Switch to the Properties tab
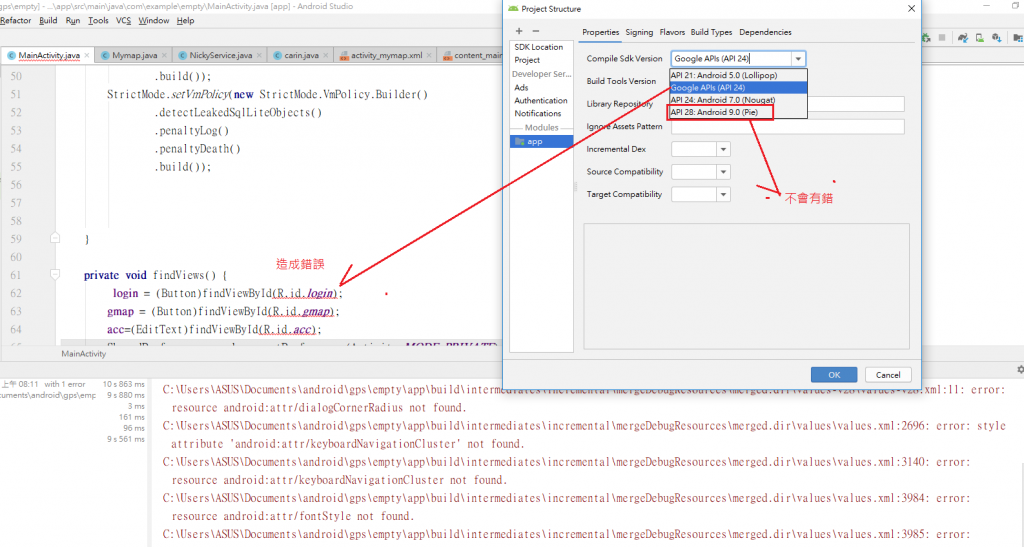Image resolution: width=1024 pixels, height=547 pixels. point(601,32)
